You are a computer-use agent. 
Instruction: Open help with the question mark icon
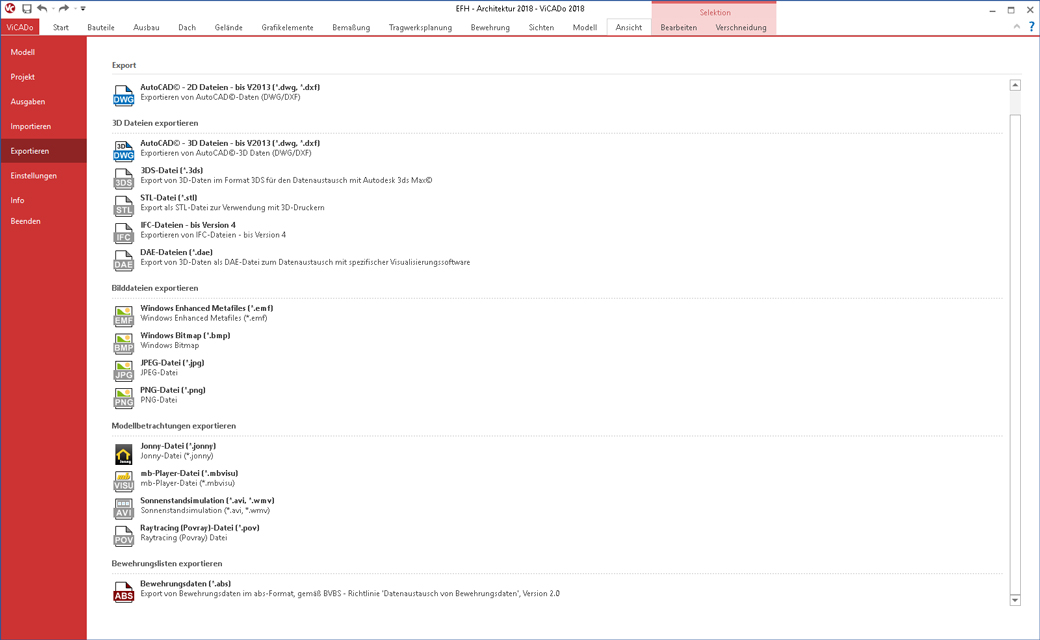coord(1031,27)
